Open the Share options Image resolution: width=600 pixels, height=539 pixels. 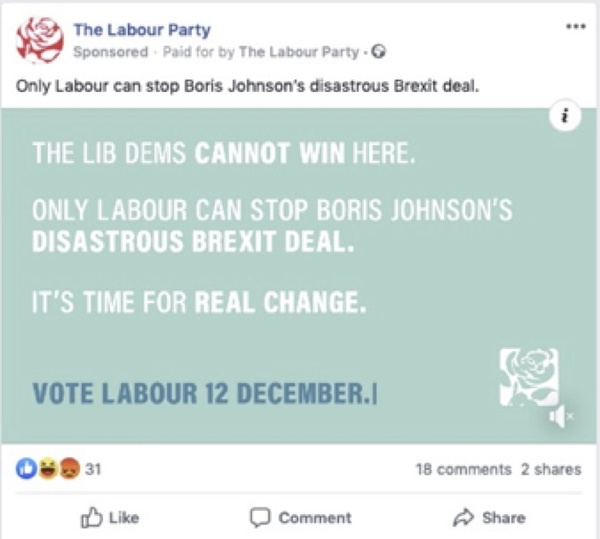[x=489, y=517]
